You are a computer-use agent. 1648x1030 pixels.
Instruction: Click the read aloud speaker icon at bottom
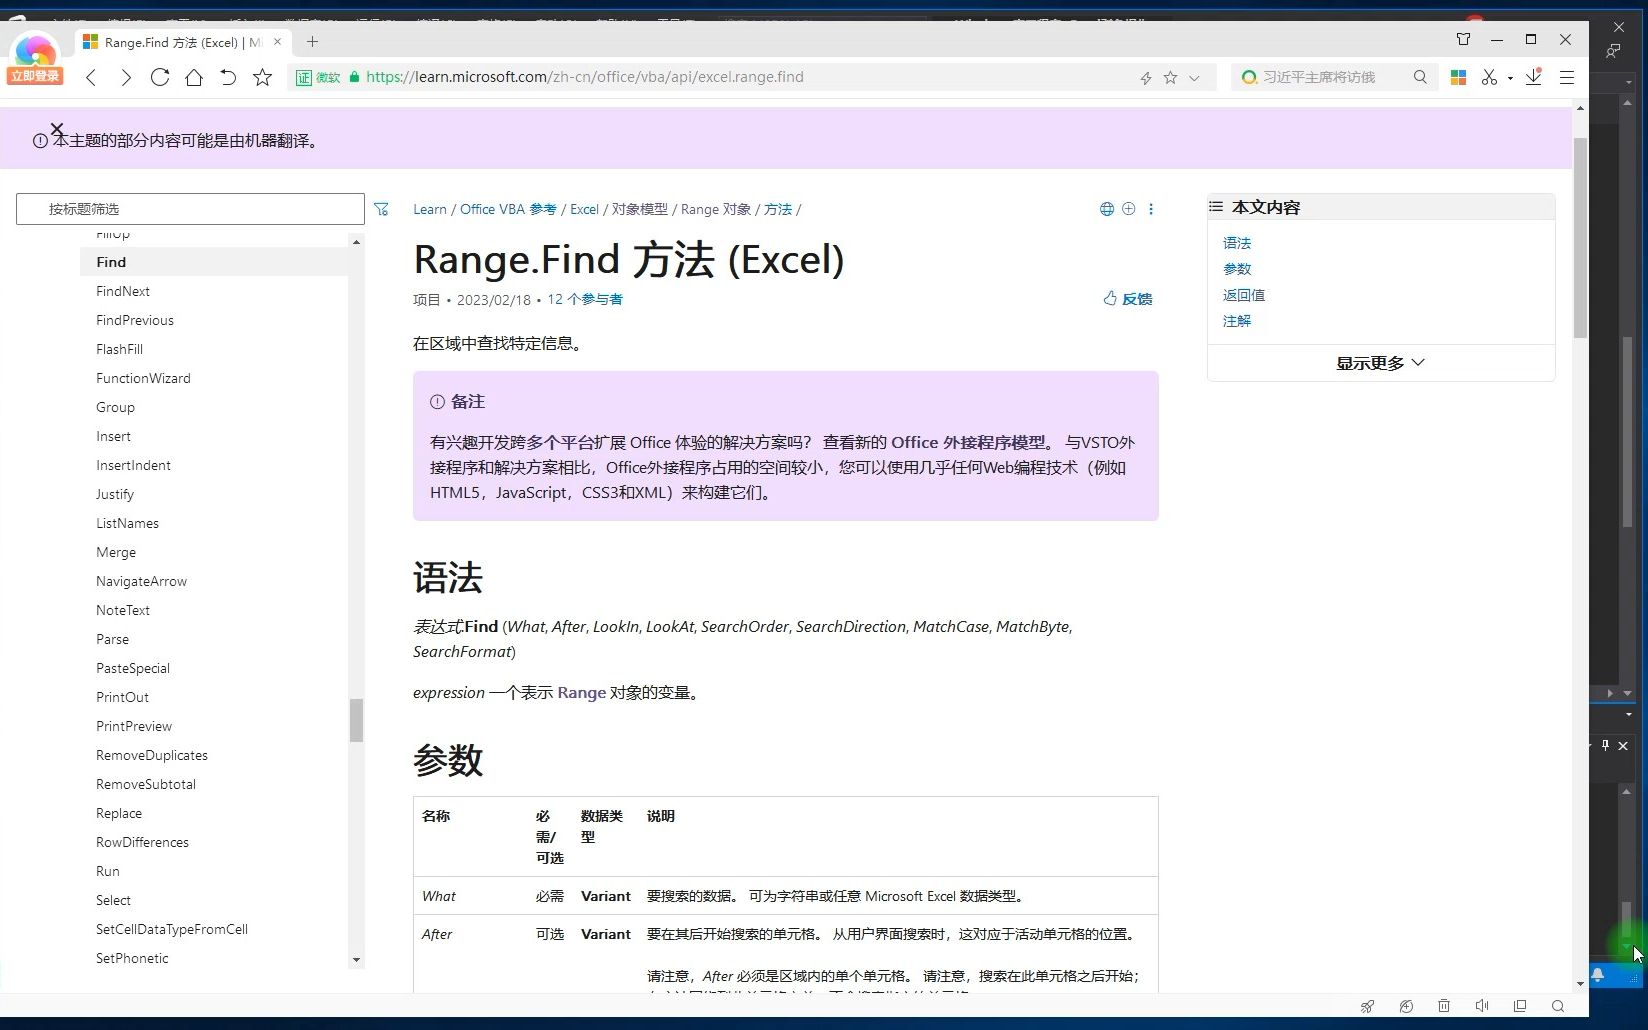[x=1481, y=1006]
